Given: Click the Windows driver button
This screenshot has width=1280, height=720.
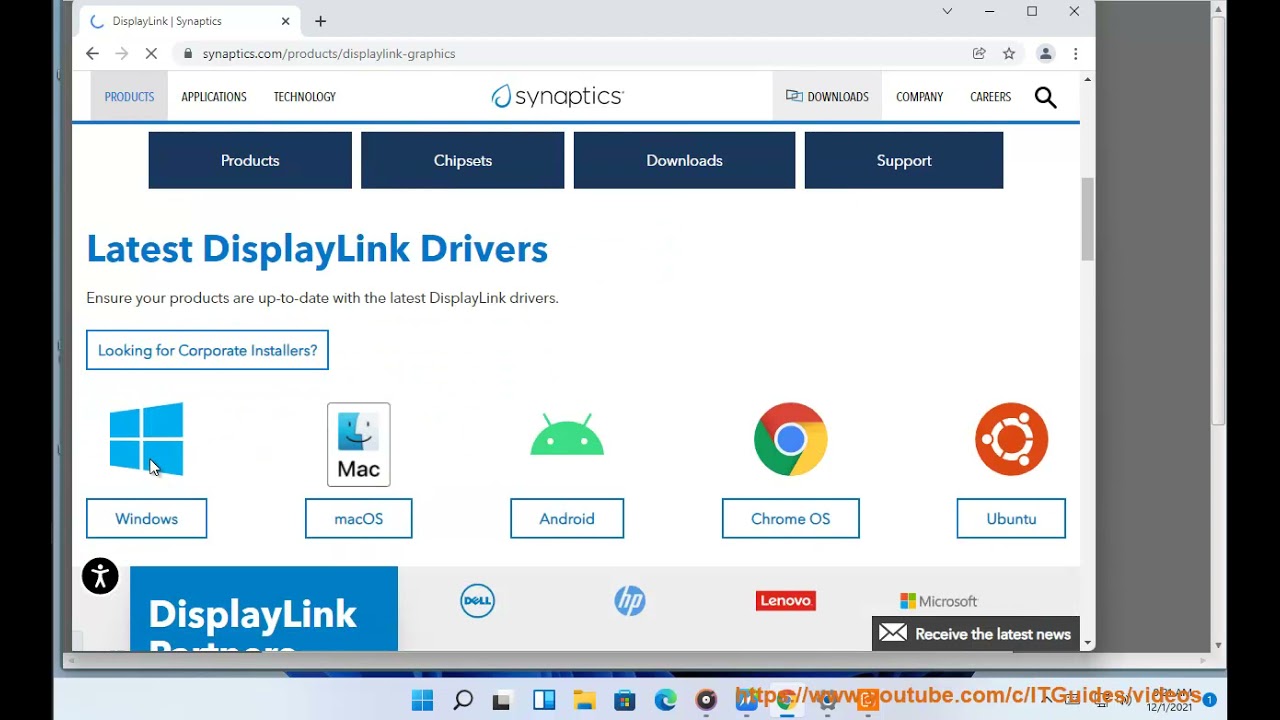Looking at the screenshot, I should [x=146, y=519].
